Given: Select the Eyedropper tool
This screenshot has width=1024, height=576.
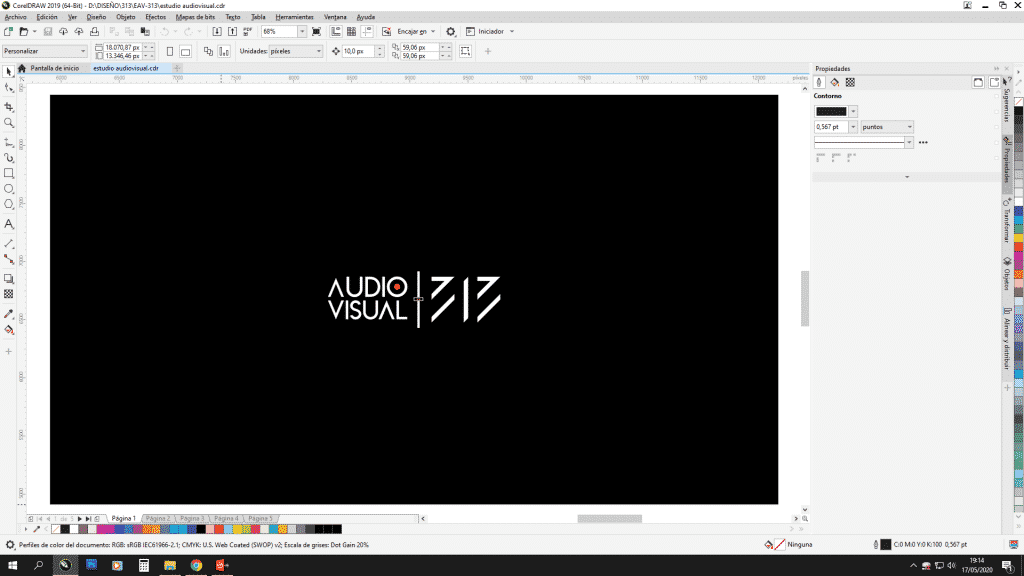Looking at the screenshot, I should (9, 313).
